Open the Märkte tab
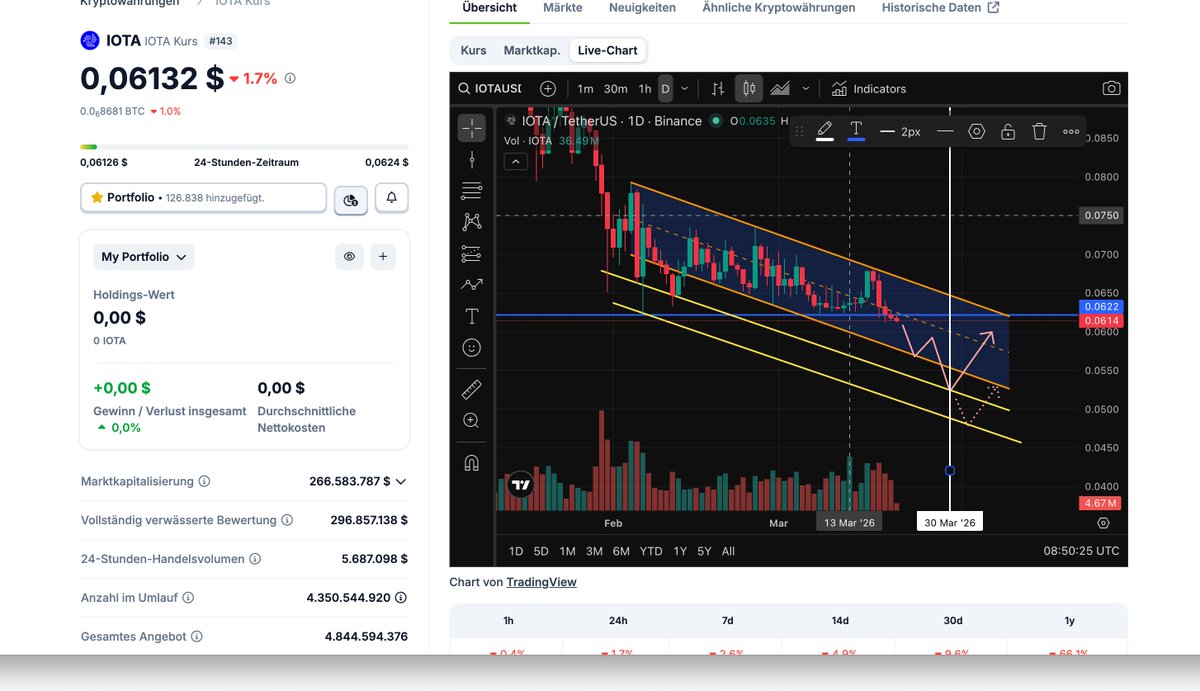The height and width of the screenshot is (691, 1200). click(563, 8)
